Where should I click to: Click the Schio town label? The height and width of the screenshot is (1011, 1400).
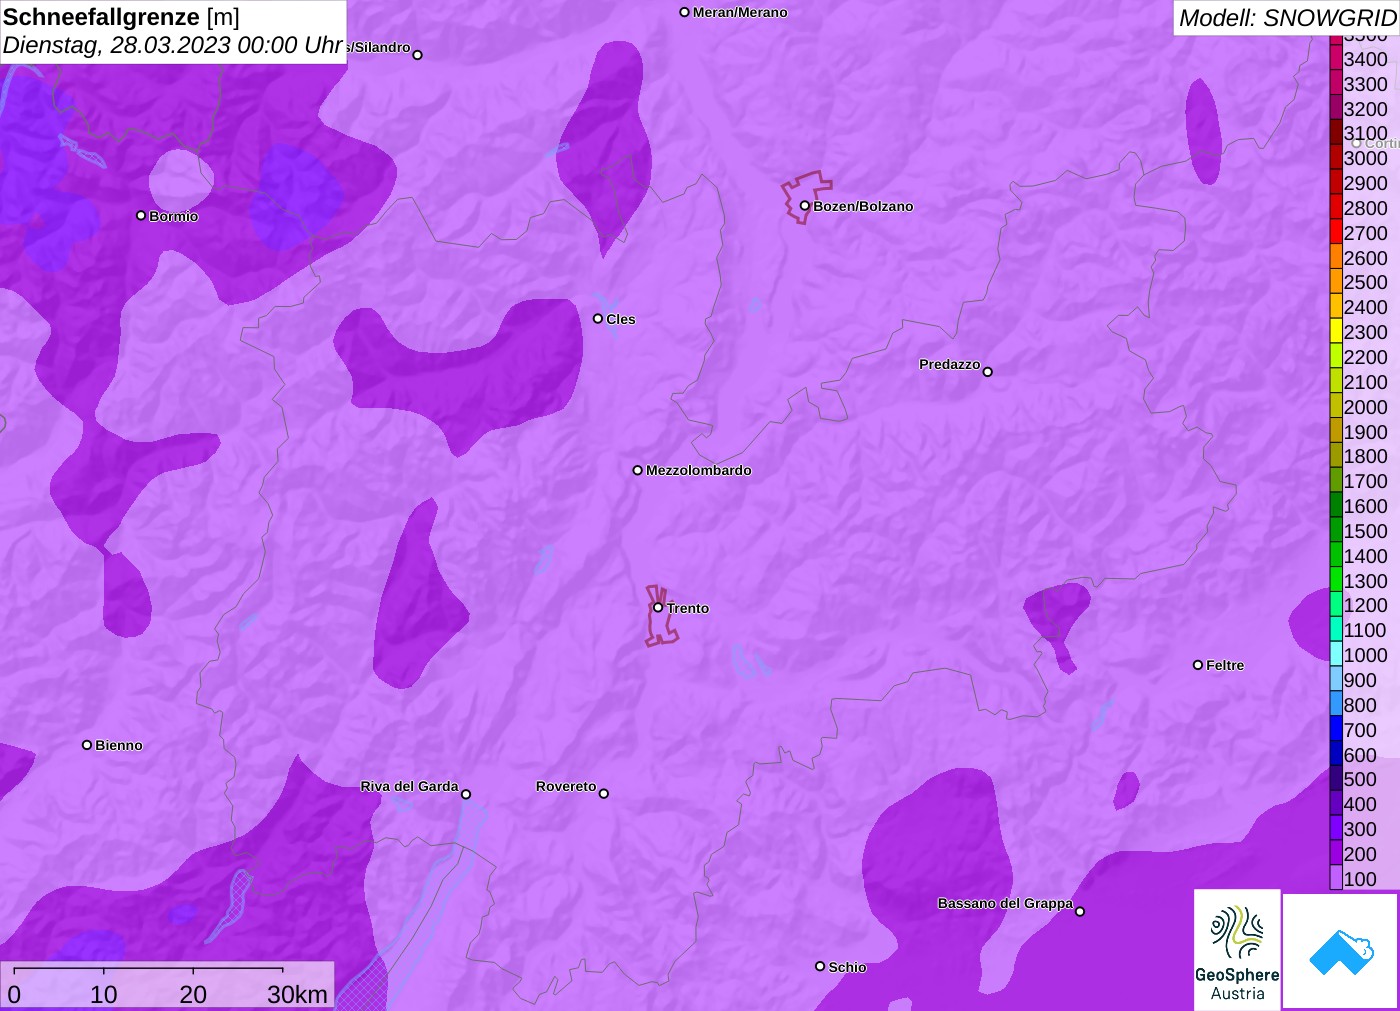[847, 967]
